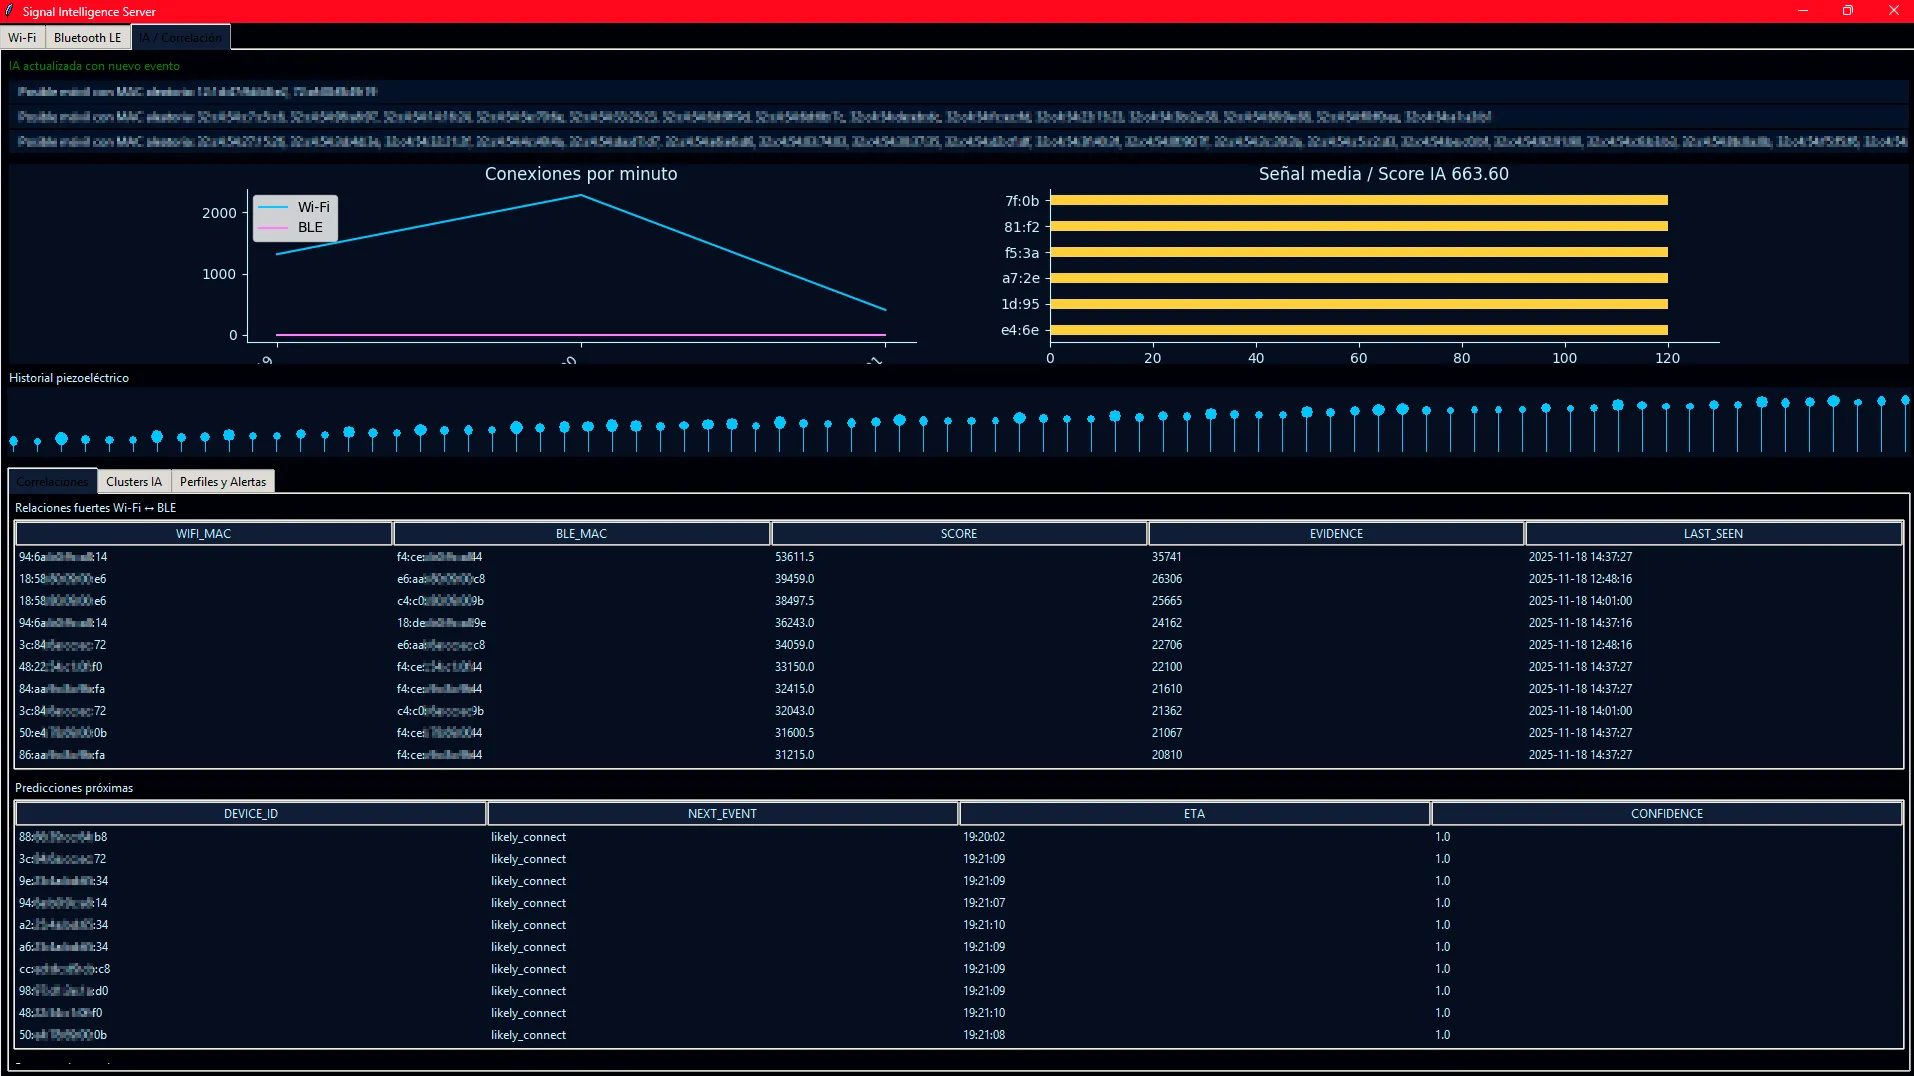The height and width of the screenshot is (1076, 1914).
Task: Switch to Perfiles y Alertas tab
Action: click(223, 482)
